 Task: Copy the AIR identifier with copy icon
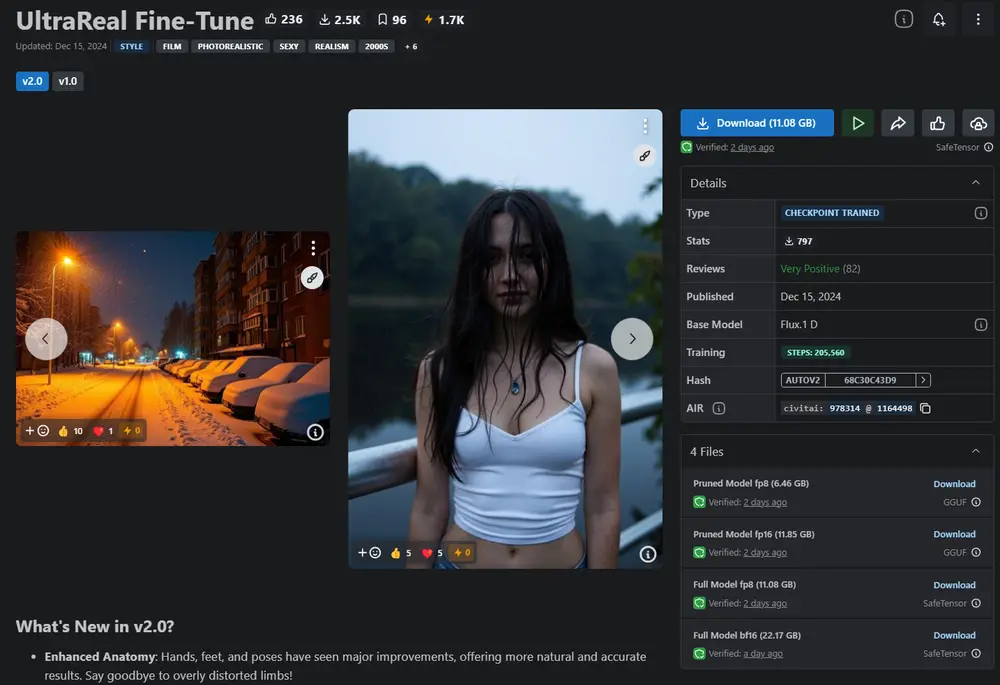coord(925,408)
